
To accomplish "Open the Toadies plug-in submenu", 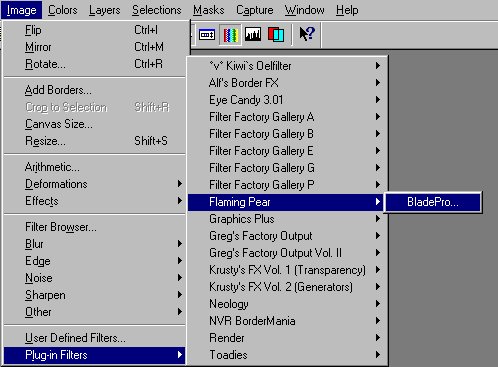I will tap(287, 355).
